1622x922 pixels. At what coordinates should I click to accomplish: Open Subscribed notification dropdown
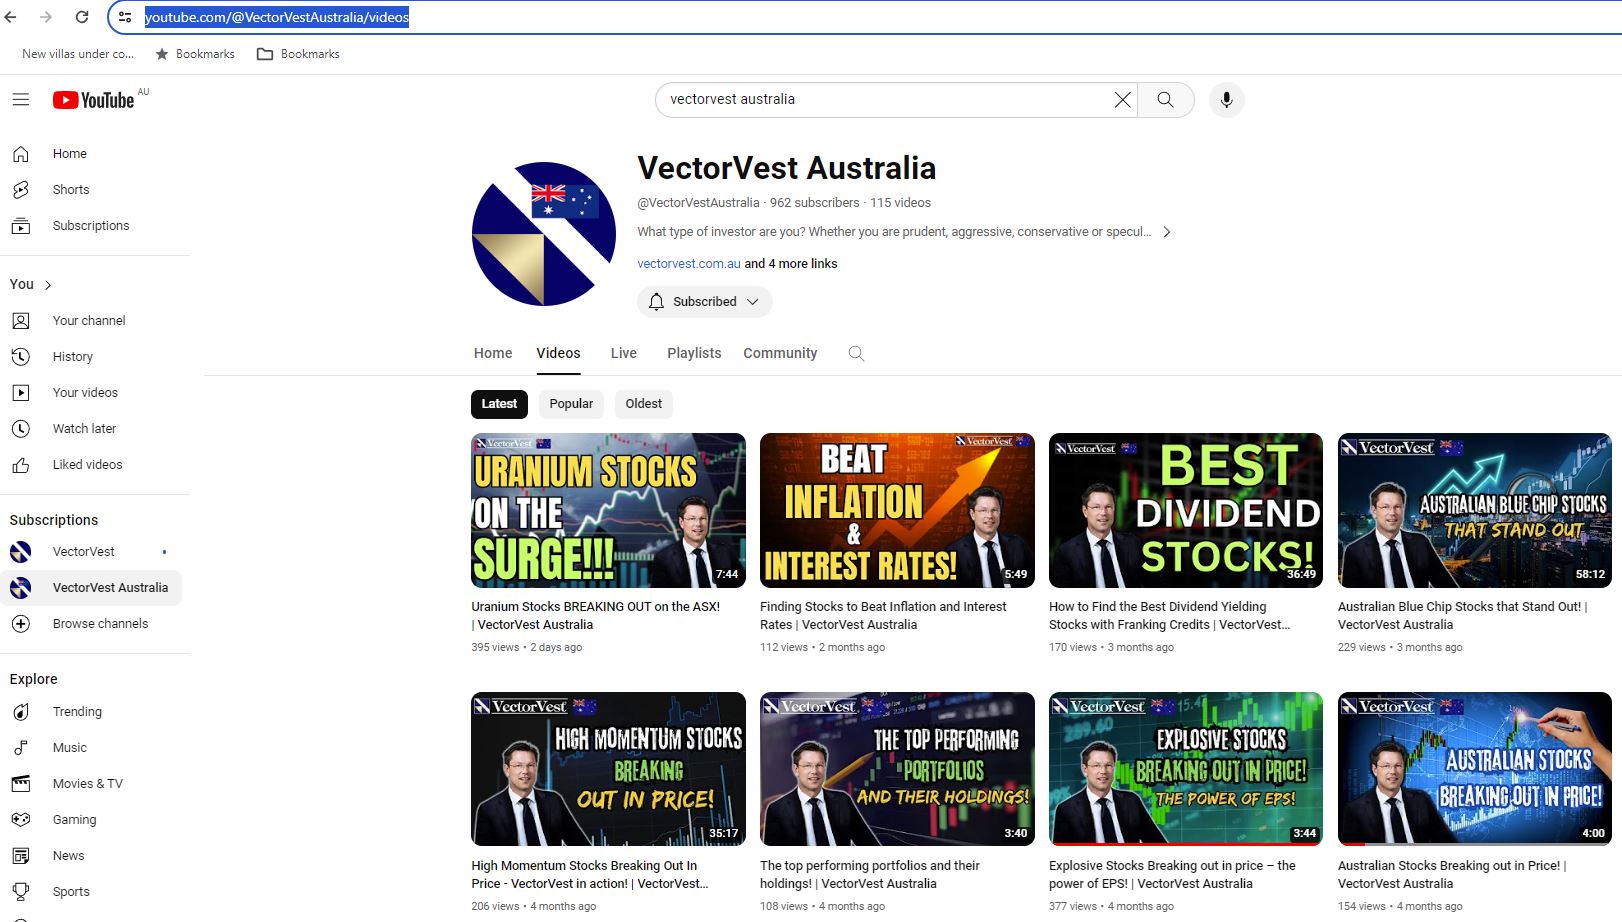click(x=704, y=302)
